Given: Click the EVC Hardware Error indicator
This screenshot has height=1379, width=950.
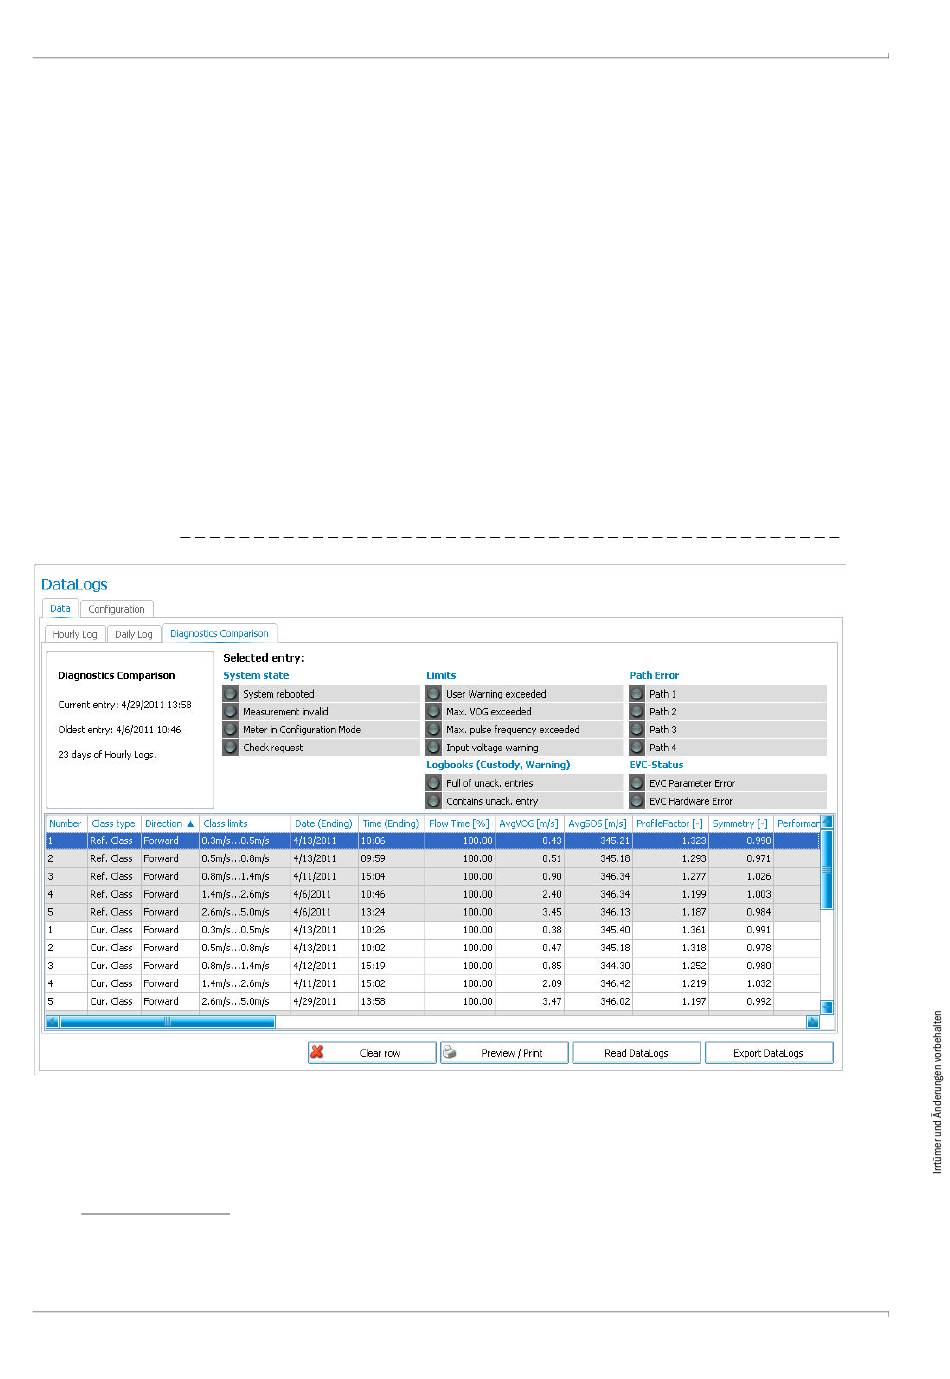Looking at the screenshot, I should point(637,802).
